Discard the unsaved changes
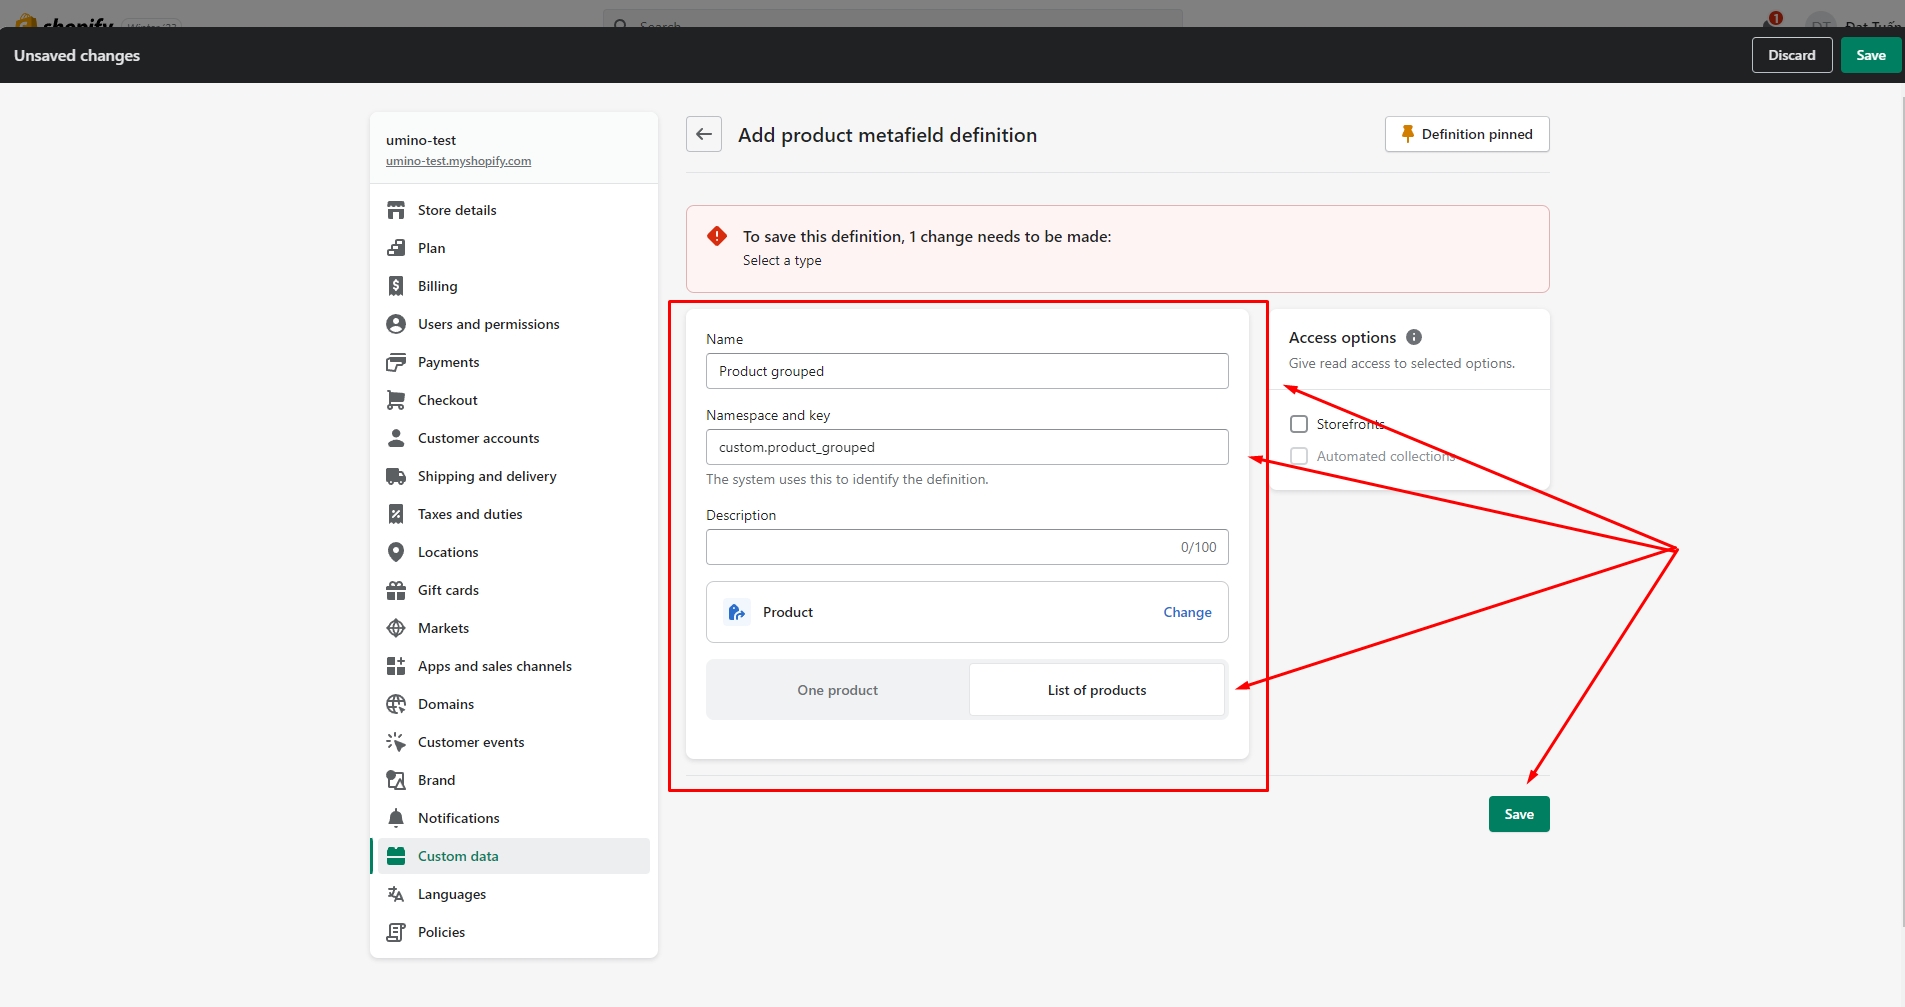The width and height of the screenshot is (1905, 1007). pyautogui.click(x=1791, y=55)
